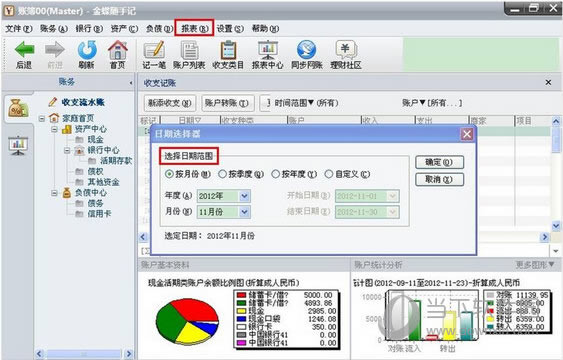Click the 收支流水账 pencil icon

click(53, 102)
